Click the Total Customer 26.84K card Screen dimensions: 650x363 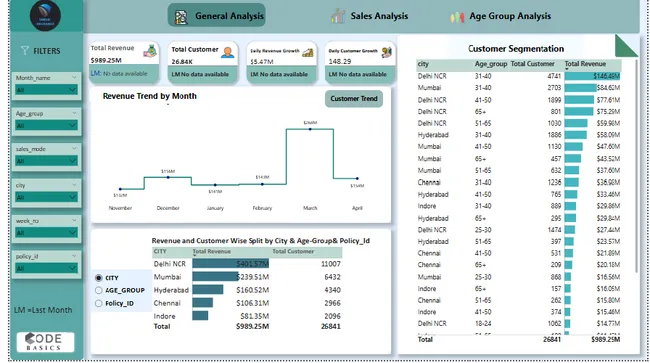coord(203,62)
